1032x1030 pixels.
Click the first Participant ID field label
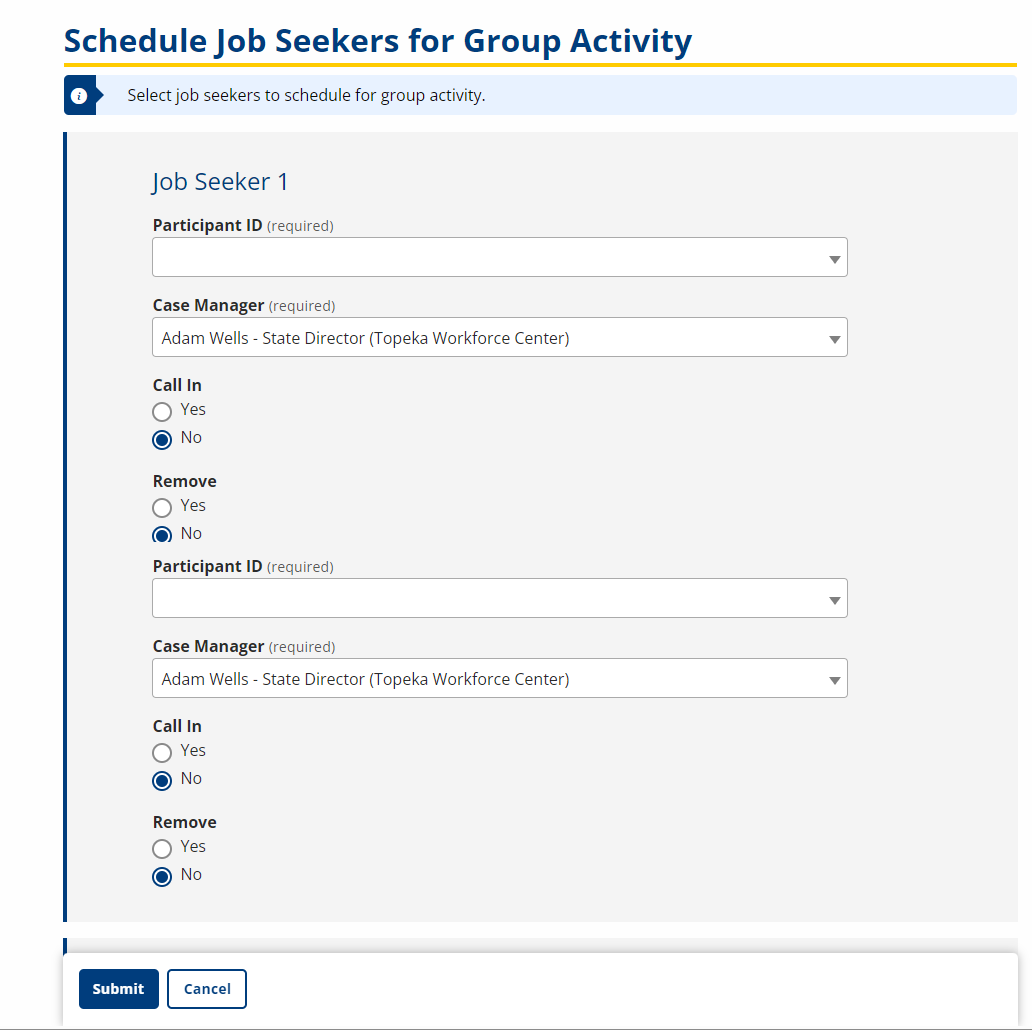tap(207, 226)
